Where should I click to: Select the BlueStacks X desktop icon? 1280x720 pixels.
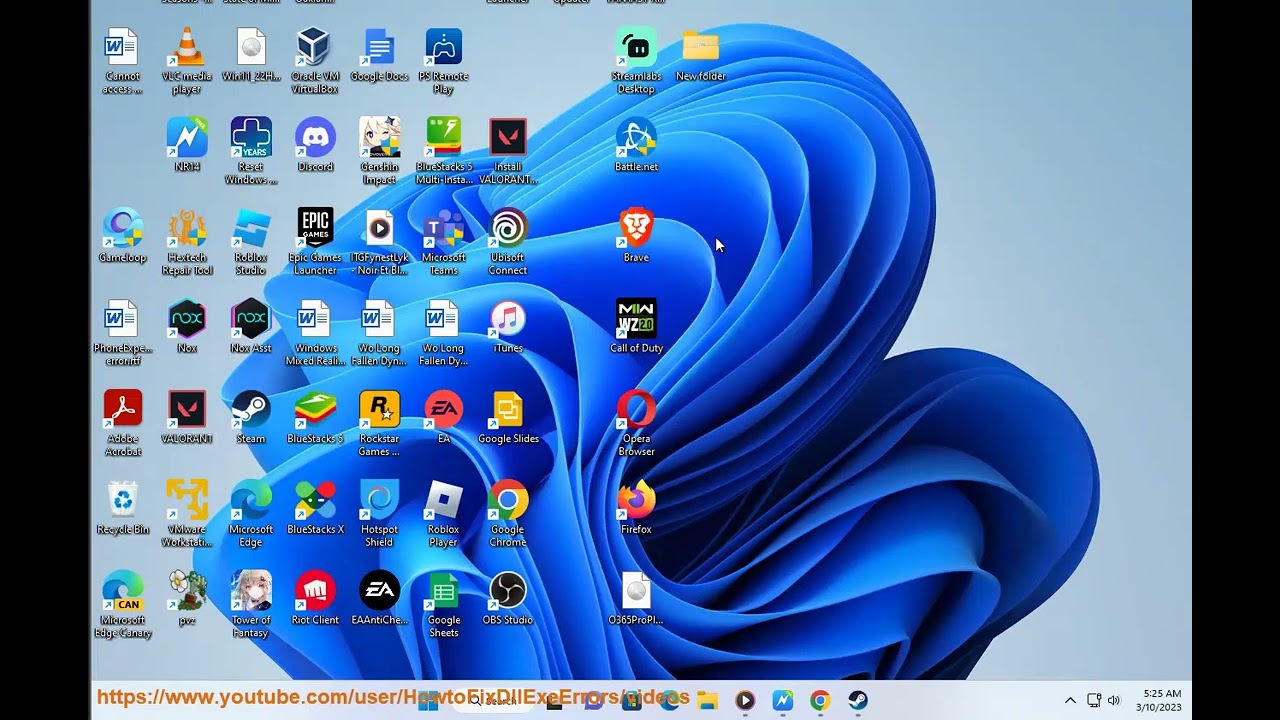coord(315,508)
